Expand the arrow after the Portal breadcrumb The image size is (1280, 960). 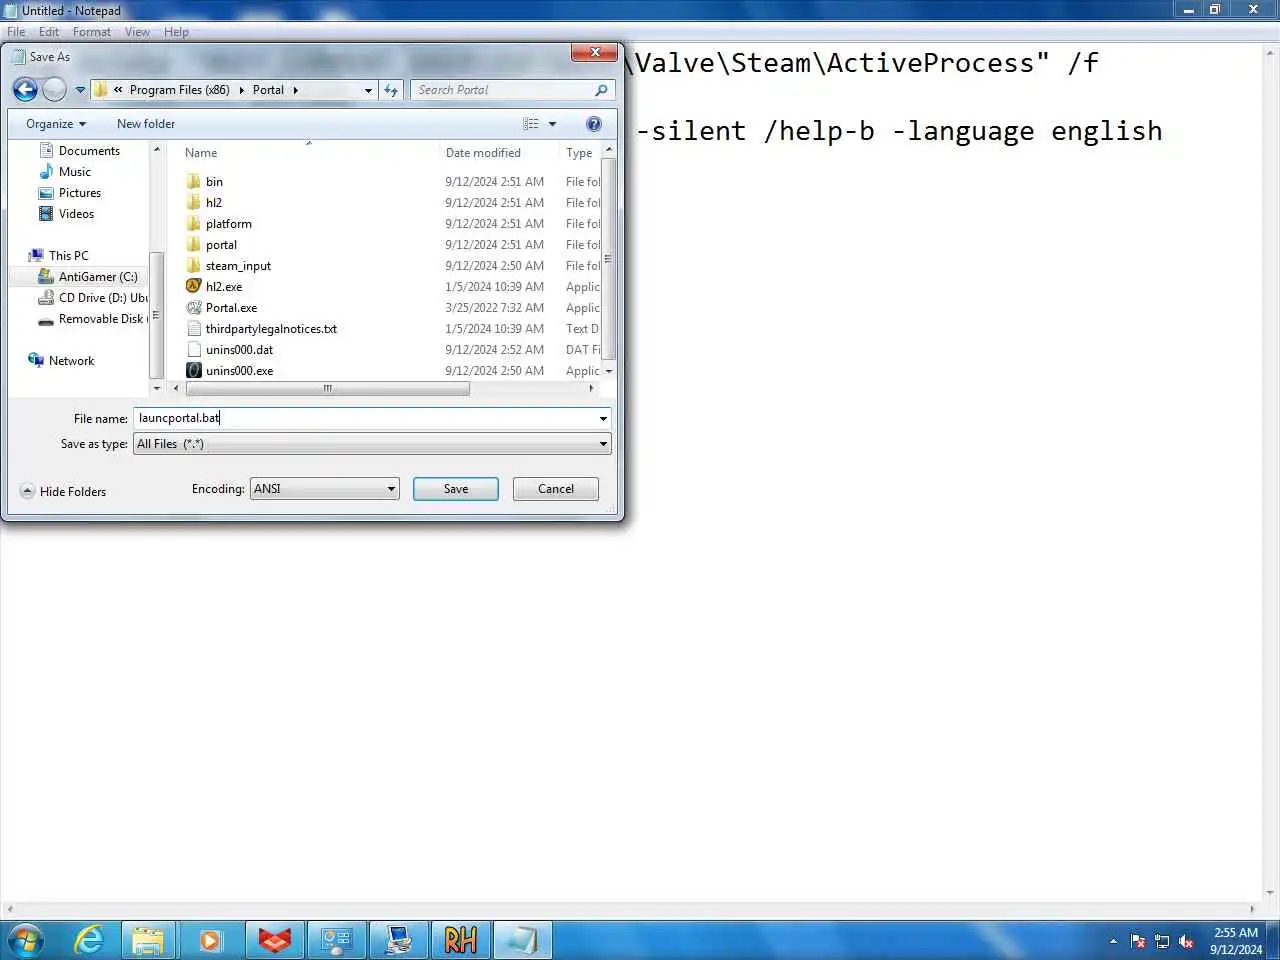296,90
